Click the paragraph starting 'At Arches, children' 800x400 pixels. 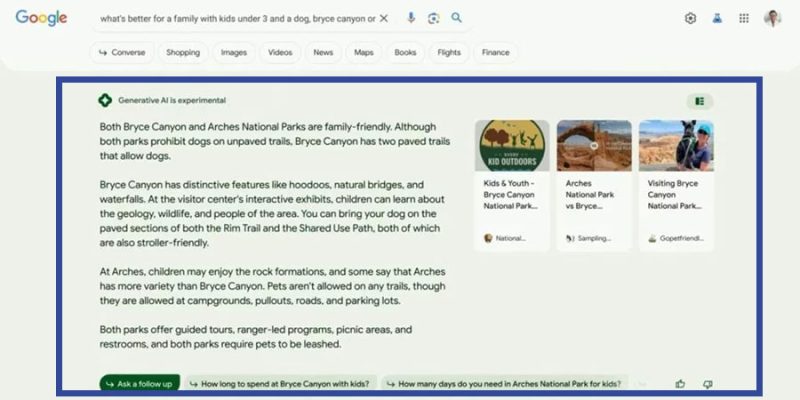[272, 286]
